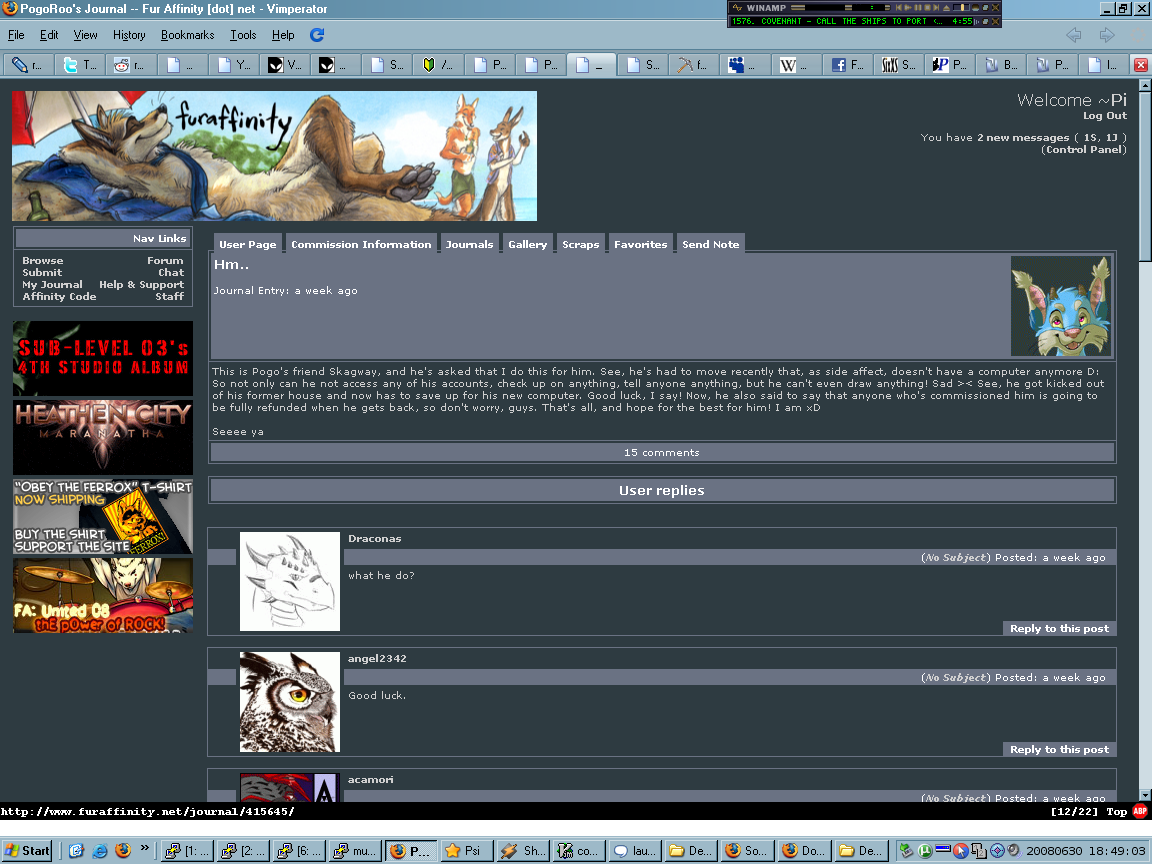
Task: Click the browser back arrow
Action: pyautogui.click(x=1073, y=35)
